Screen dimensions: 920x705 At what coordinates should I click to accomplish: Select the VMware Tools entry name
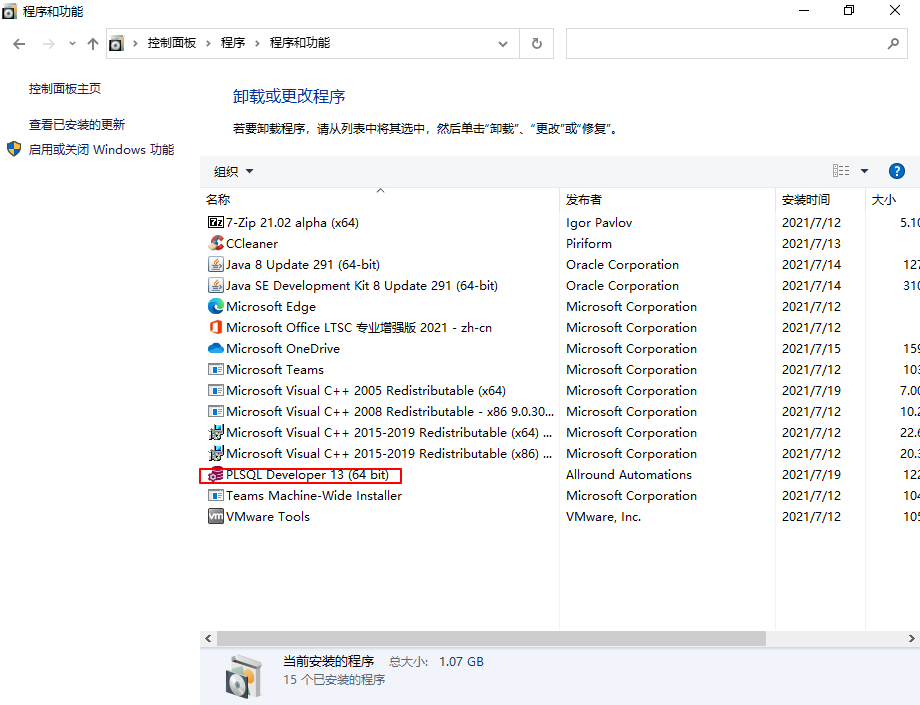pyautogui.click(x=268, y=517)
